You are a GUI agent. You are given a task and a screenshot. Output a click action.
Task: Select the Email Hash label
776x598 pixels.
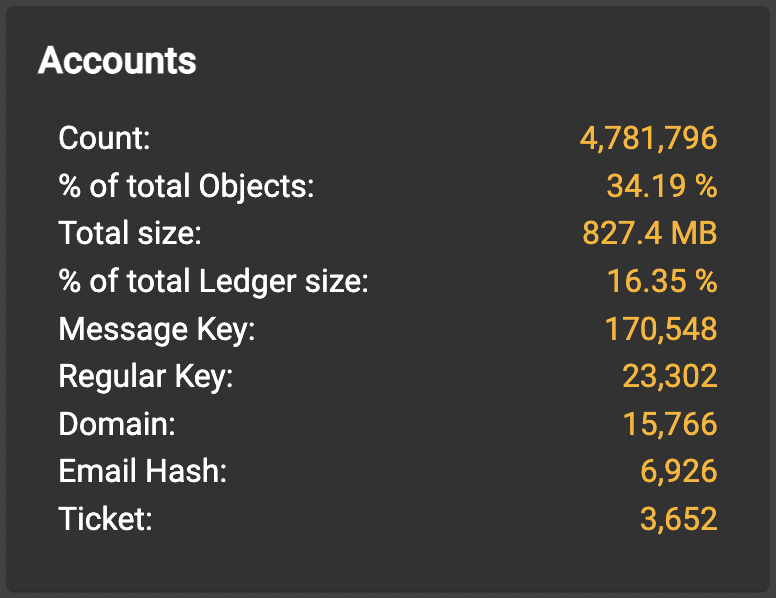(x=143, y=472)
